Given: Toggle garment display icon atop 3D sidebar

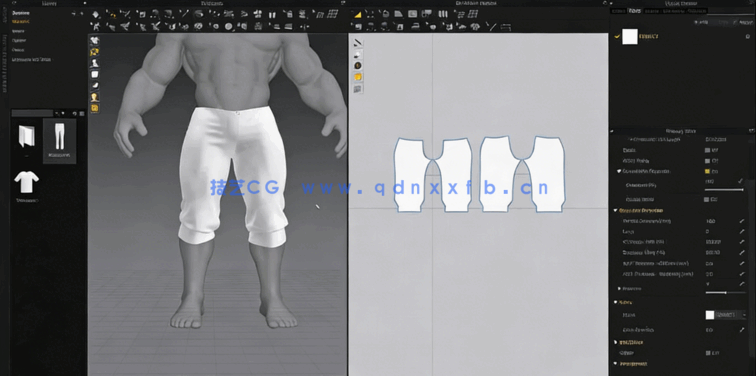Looking at the screenshot, I should click(95, 41).
